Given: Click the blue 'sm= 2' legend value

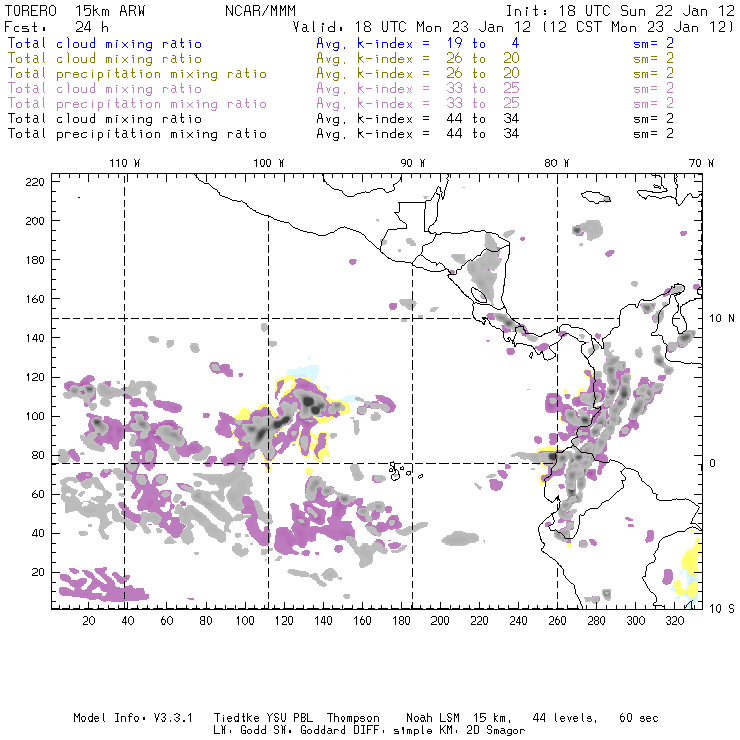Looking at the screenshot, I should tap(654, 43).
